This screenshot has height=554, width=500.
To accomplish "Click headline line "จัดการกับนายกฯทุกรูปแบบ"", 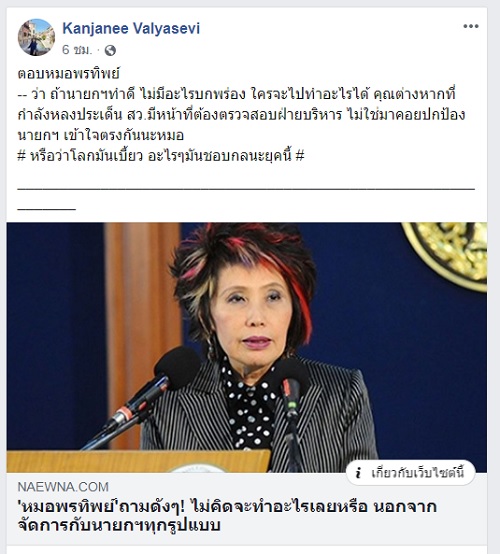I will (x=119, y=525).
